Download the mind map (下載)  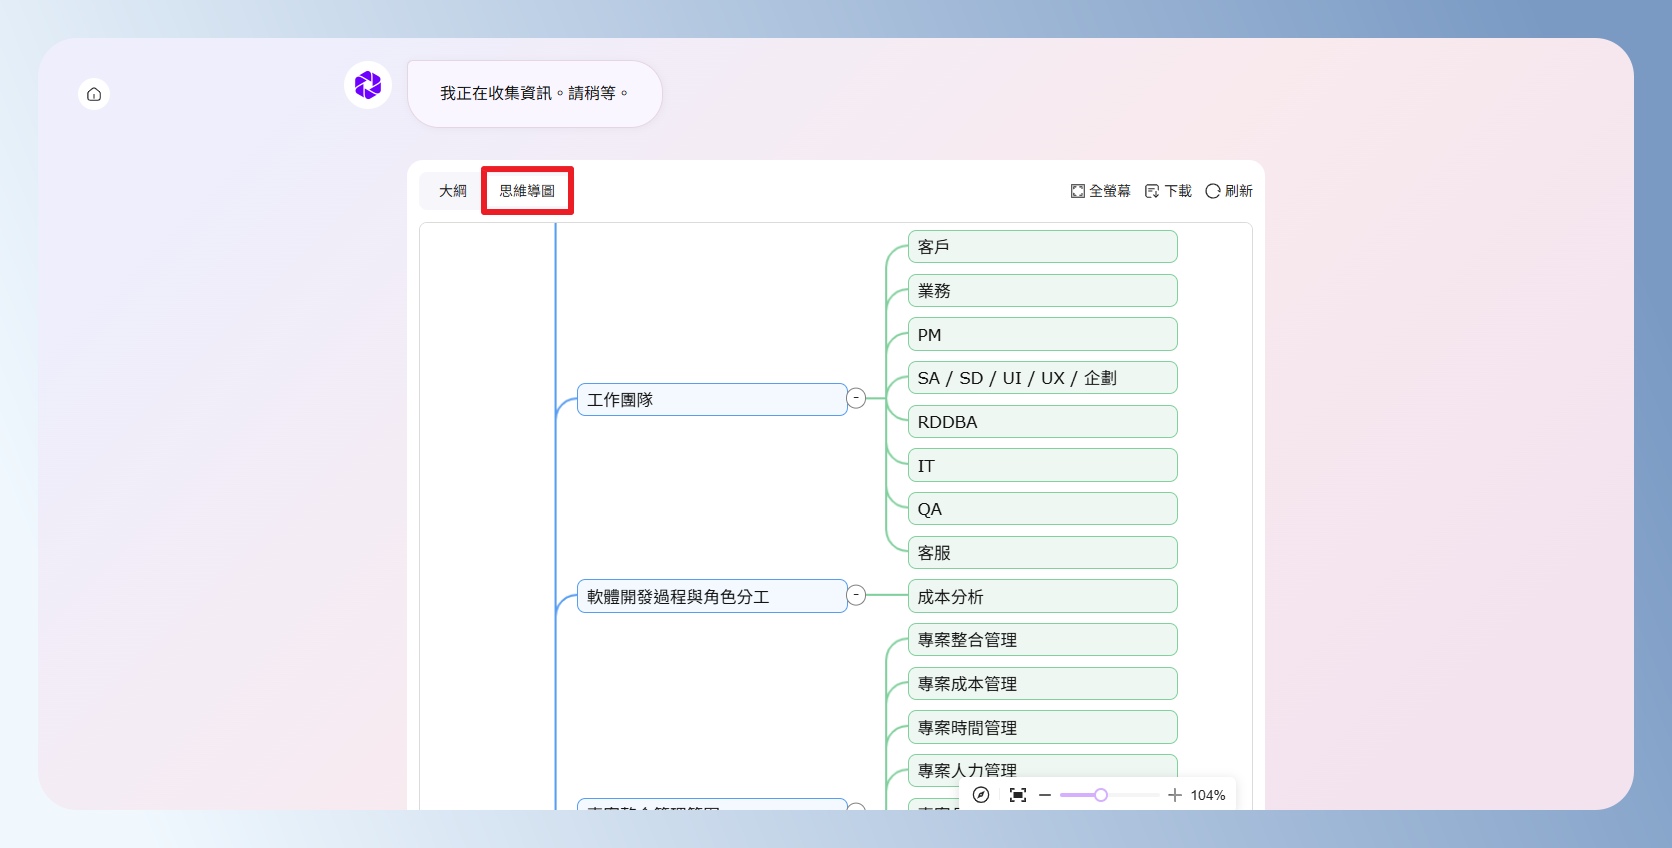tap(1168, 191)
